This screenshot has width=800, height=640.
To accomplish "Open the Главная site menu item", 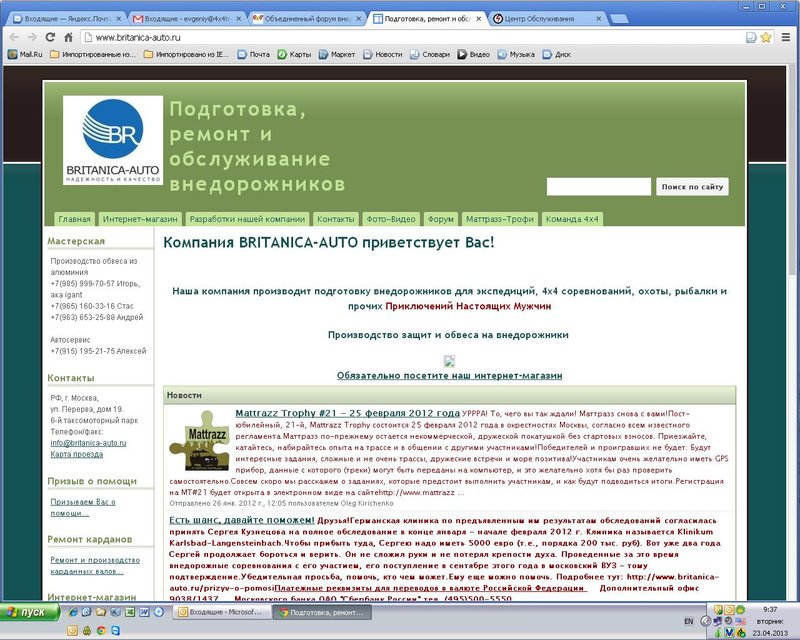I will pos(74,219).
